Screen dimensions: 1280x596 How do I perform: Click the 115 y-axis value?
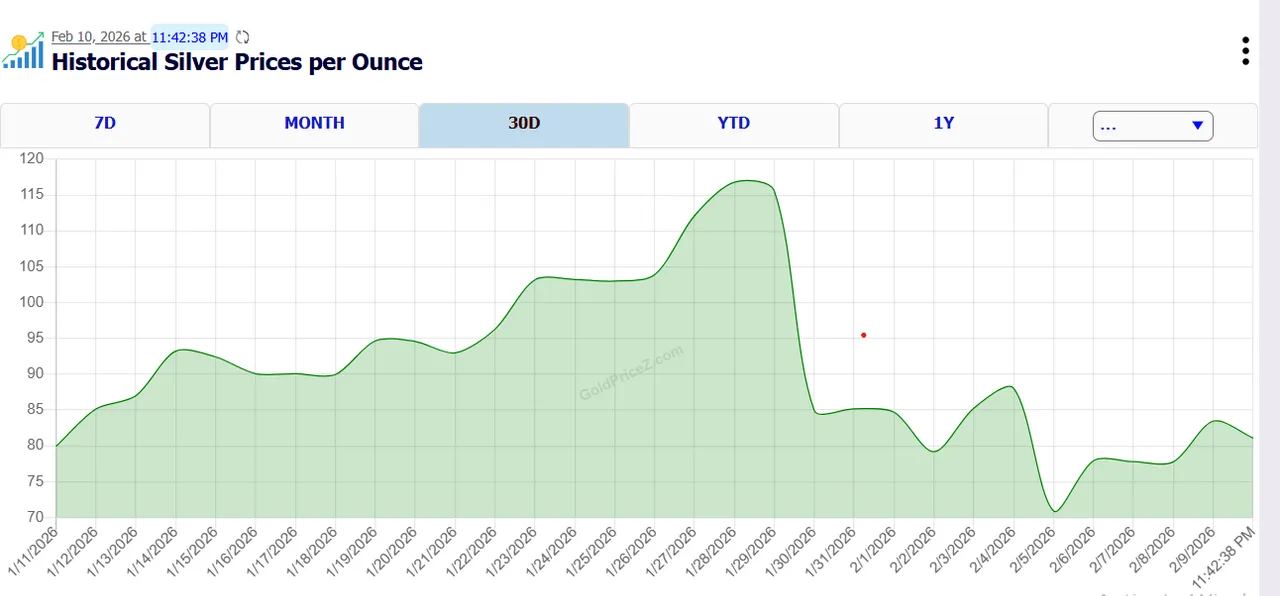click(32, 194)
